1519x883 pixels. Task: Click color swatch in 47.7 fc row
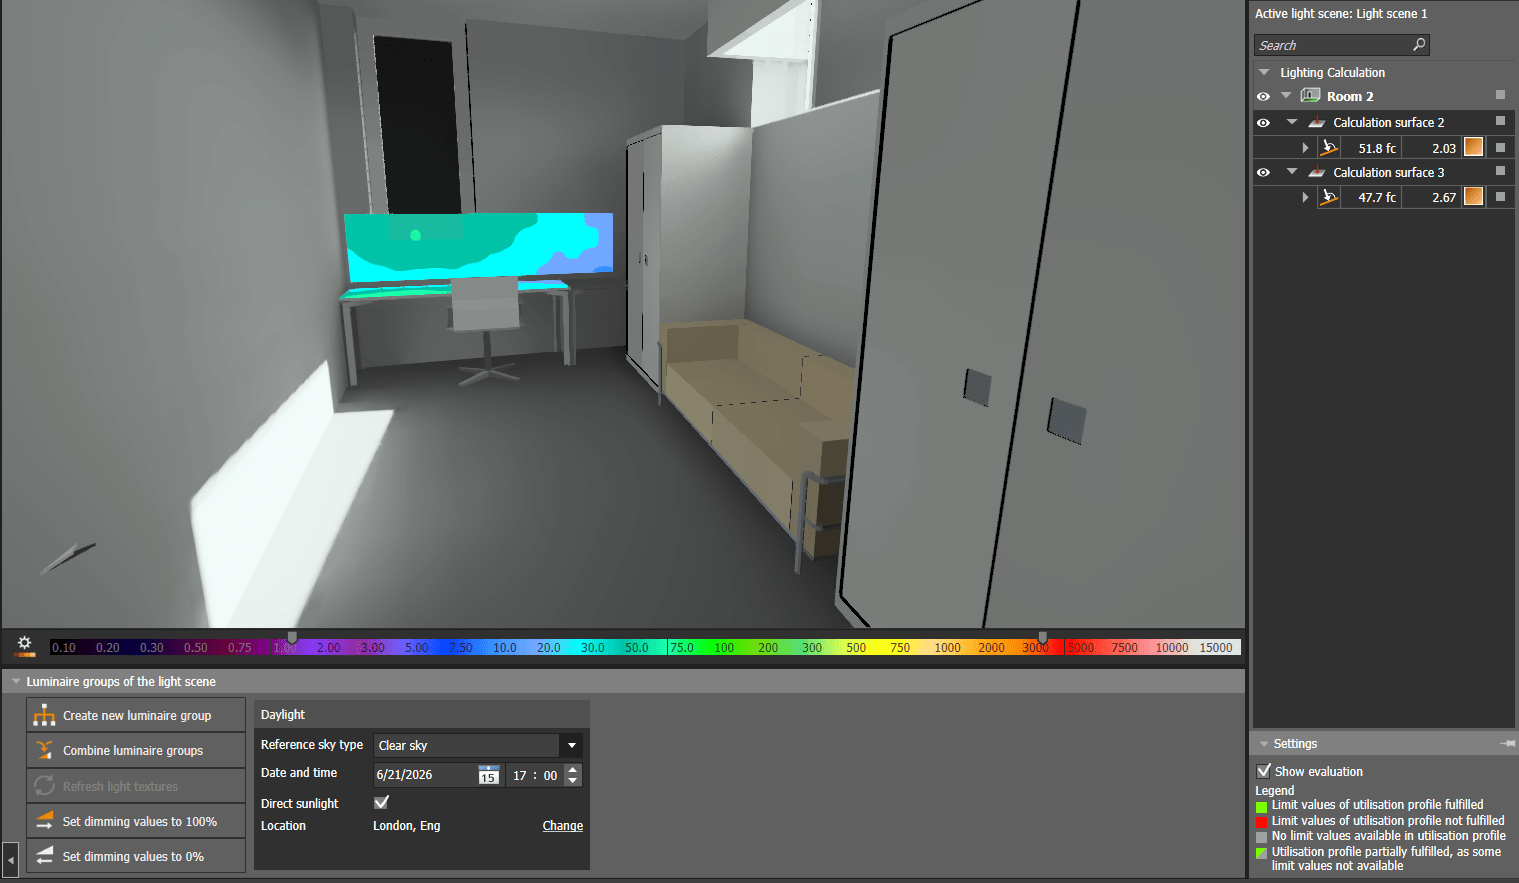[1473, 197]
